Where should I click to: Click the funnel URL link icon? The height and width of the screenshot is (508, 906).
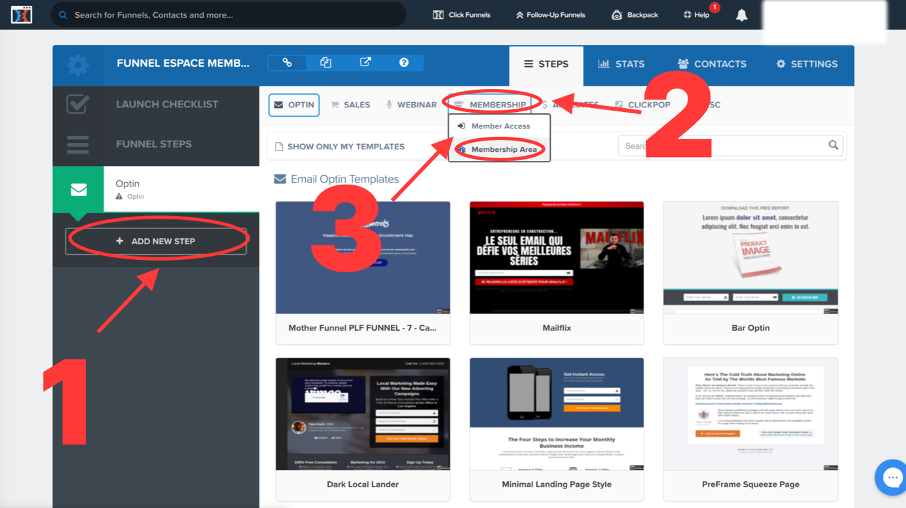tap(287, 62)
